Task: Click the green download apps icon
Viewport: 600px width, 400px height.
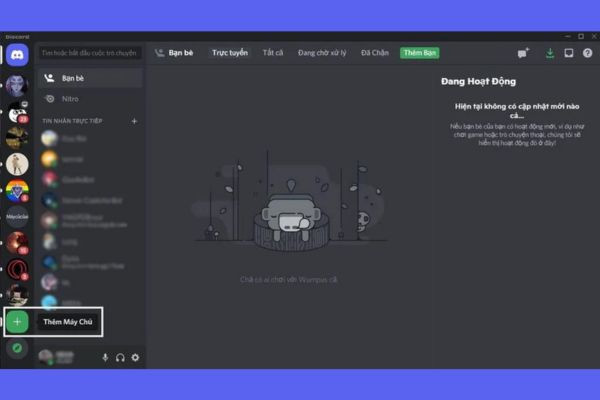Action: [550, 53]
